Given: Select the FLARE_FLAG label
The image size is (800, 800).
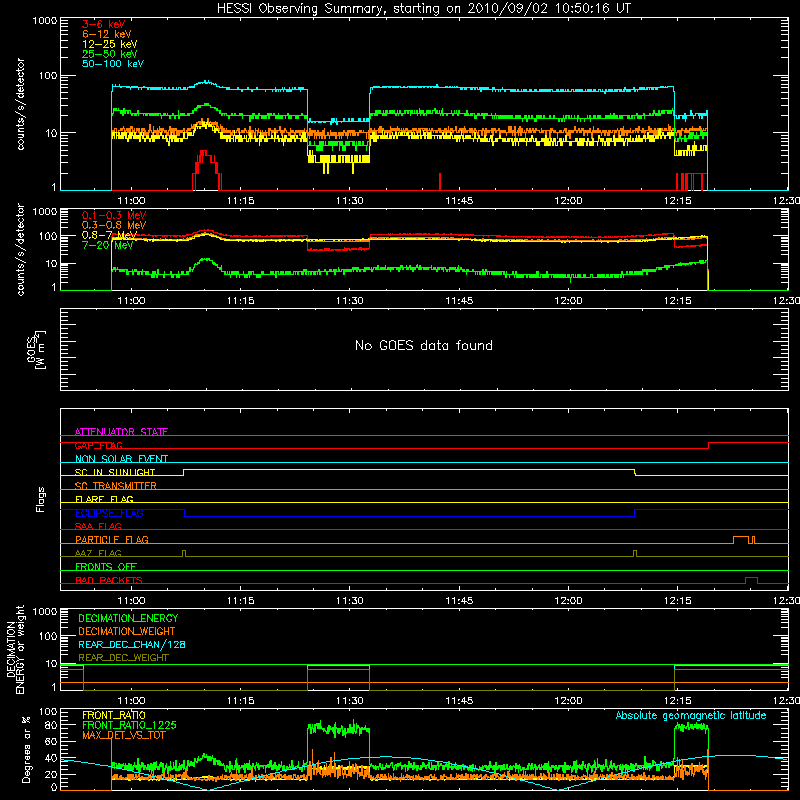Looking at the screenshot, I should pyautogui.click(x=104, y=499).
